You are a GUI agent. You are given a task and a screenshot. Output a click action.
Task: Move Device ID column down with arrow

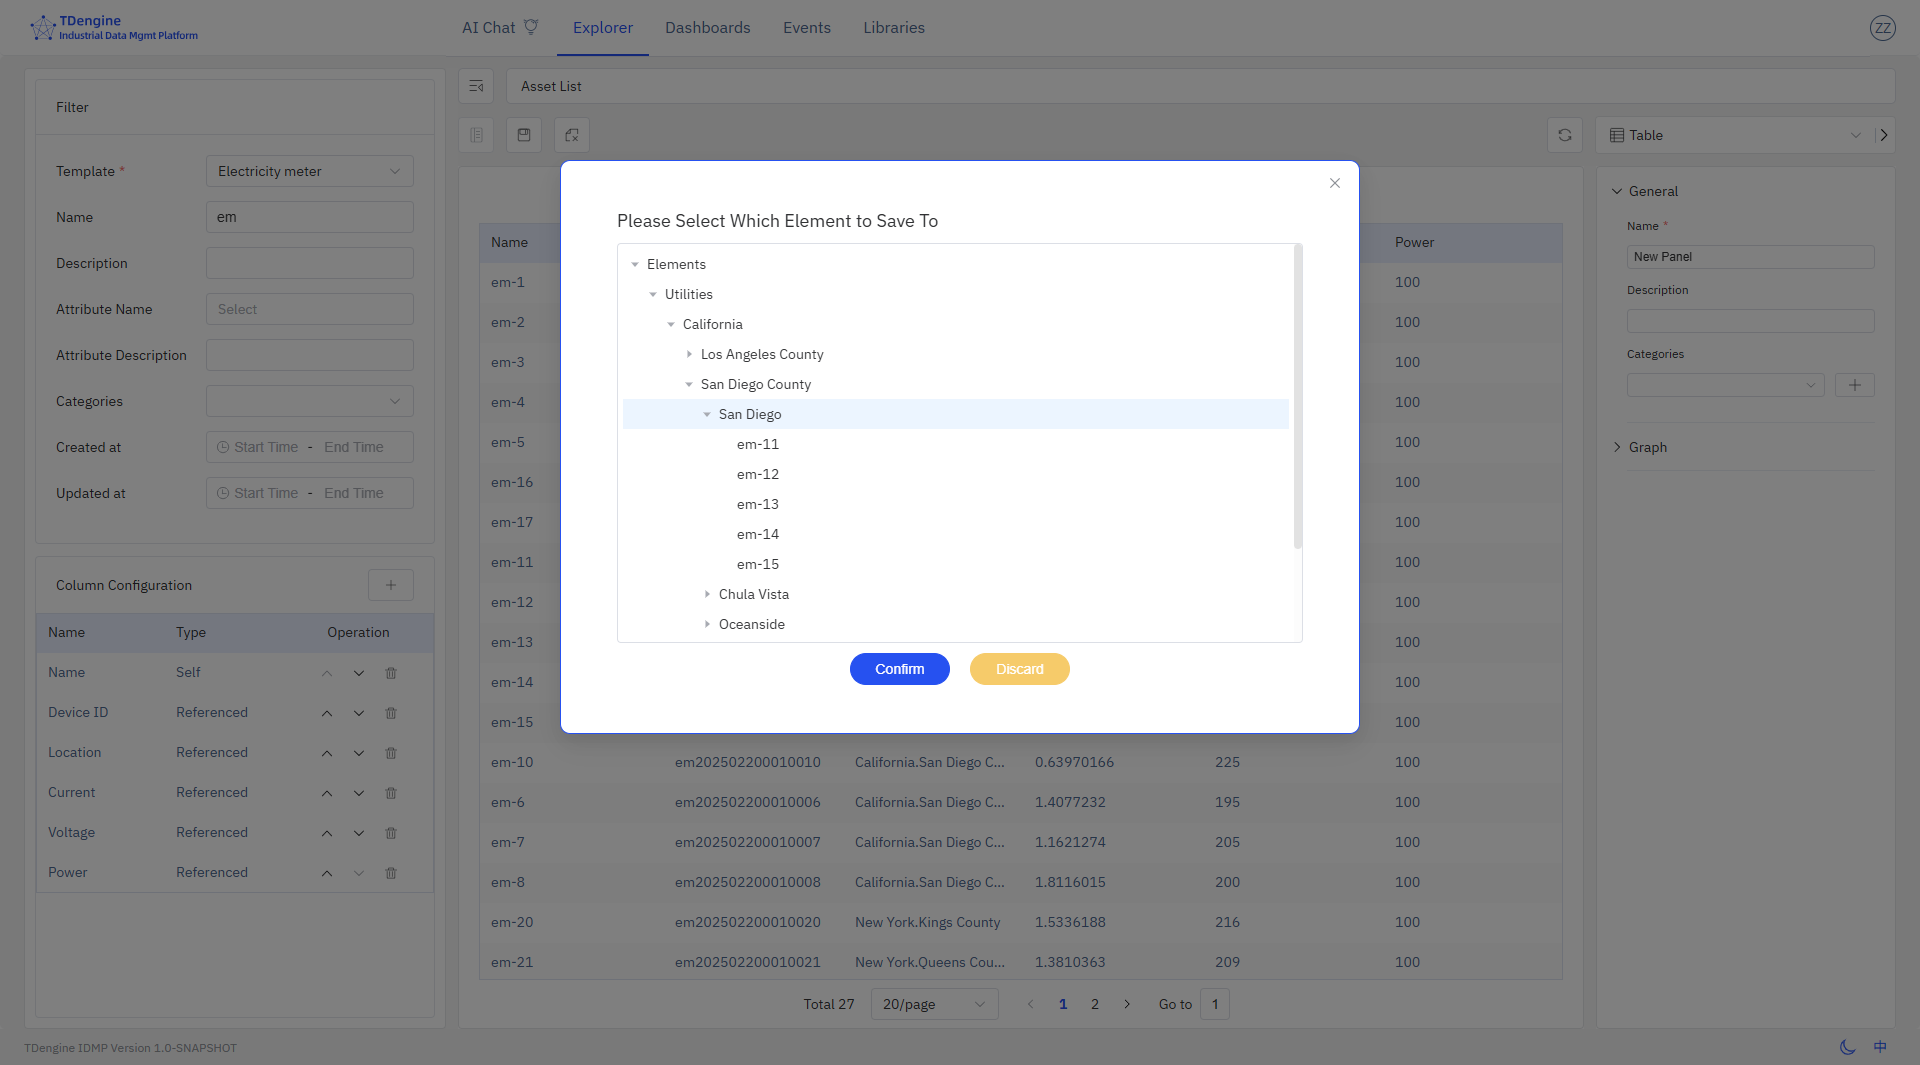(x=359, y=712)
